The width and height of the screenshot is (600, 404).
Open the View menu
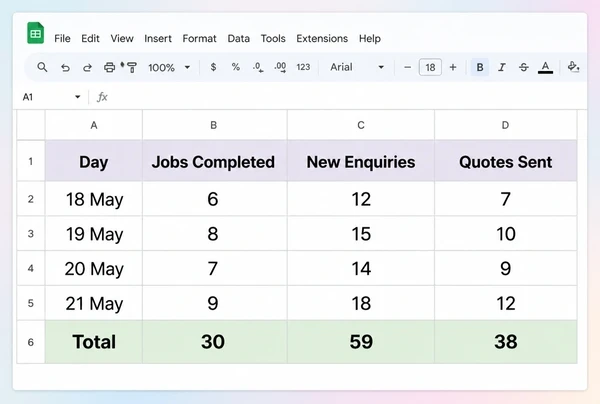click(x=122, y=39)
